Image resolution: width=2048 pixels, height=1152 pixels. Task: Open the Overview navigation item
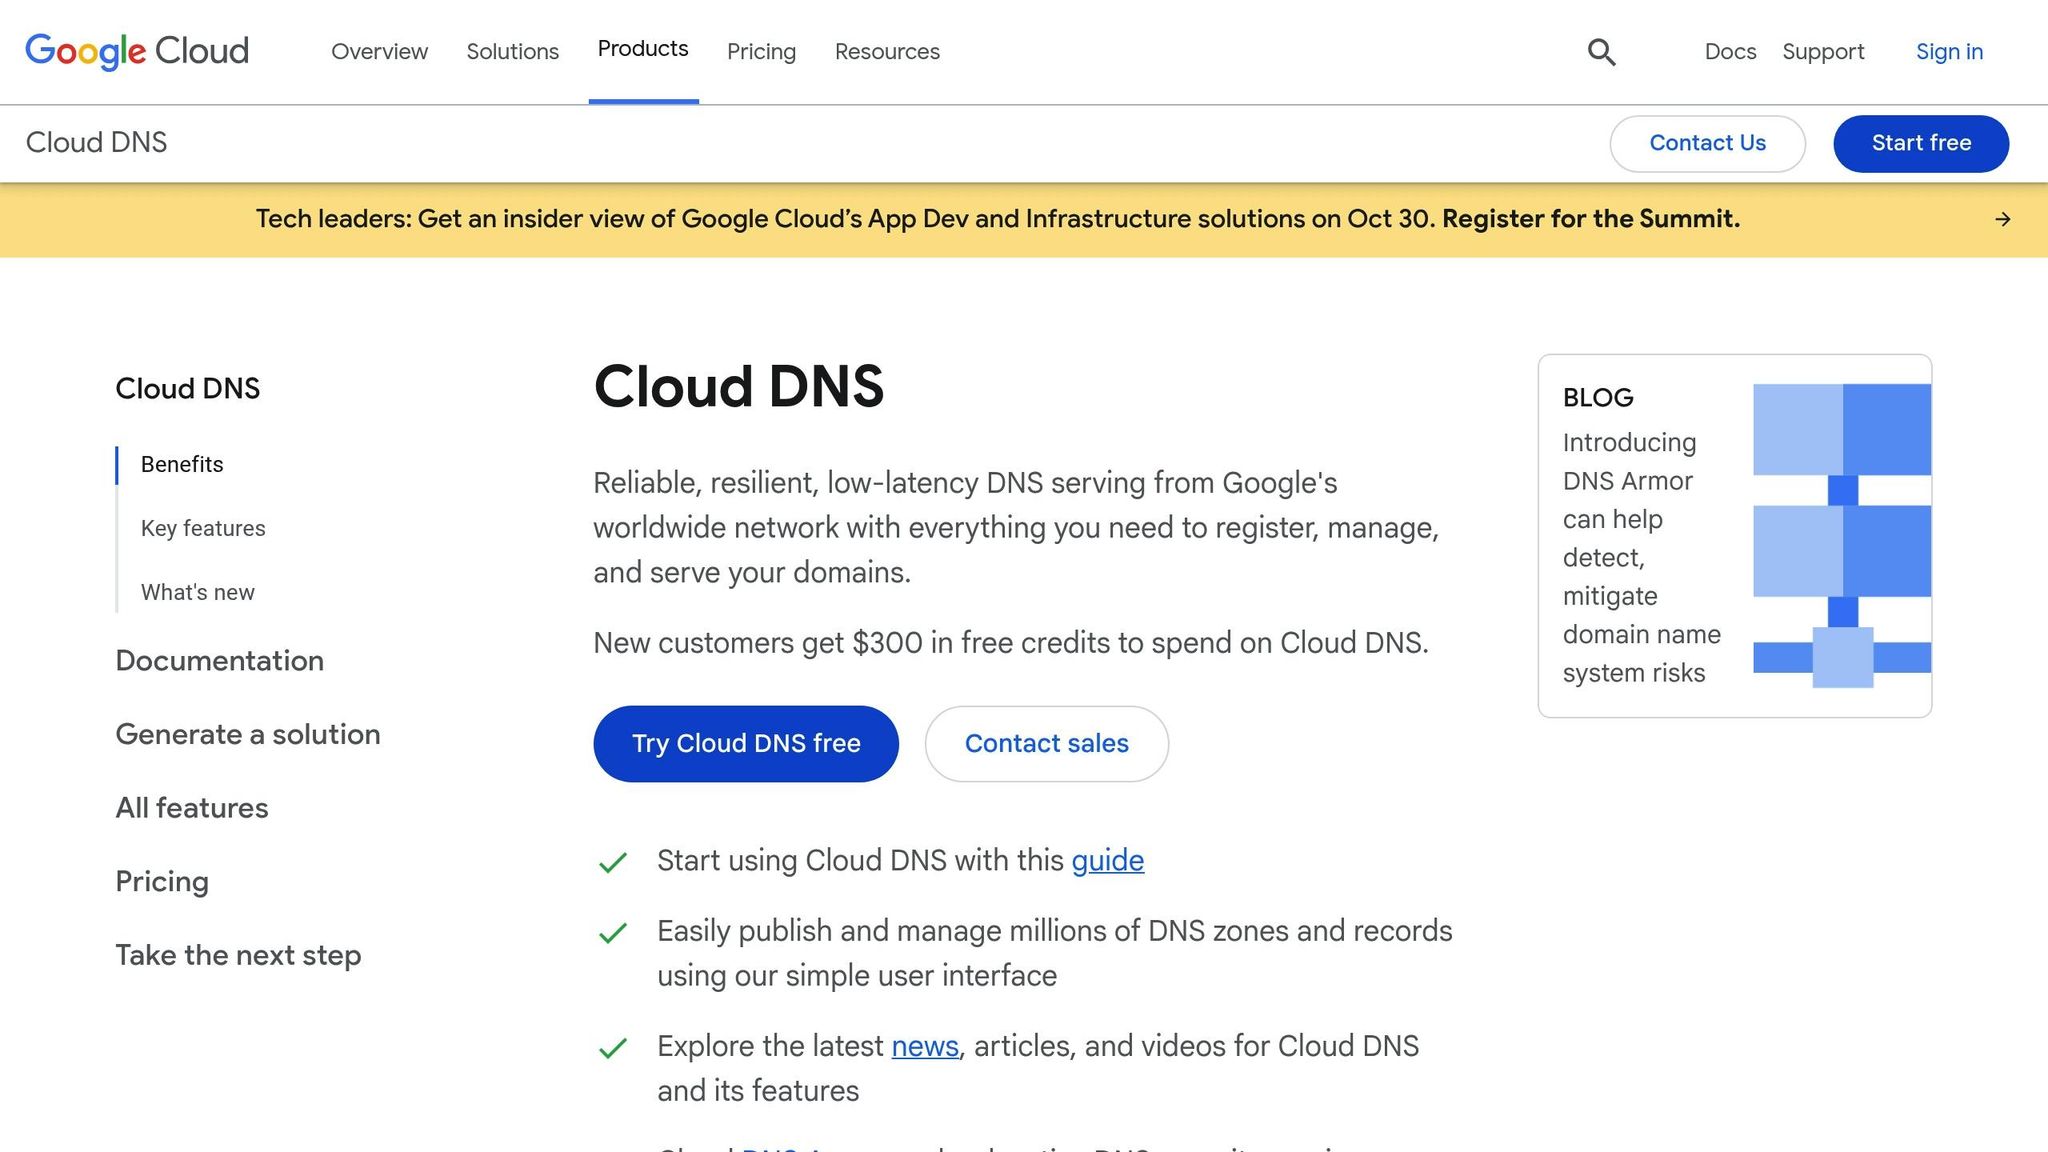pos(379,51)
